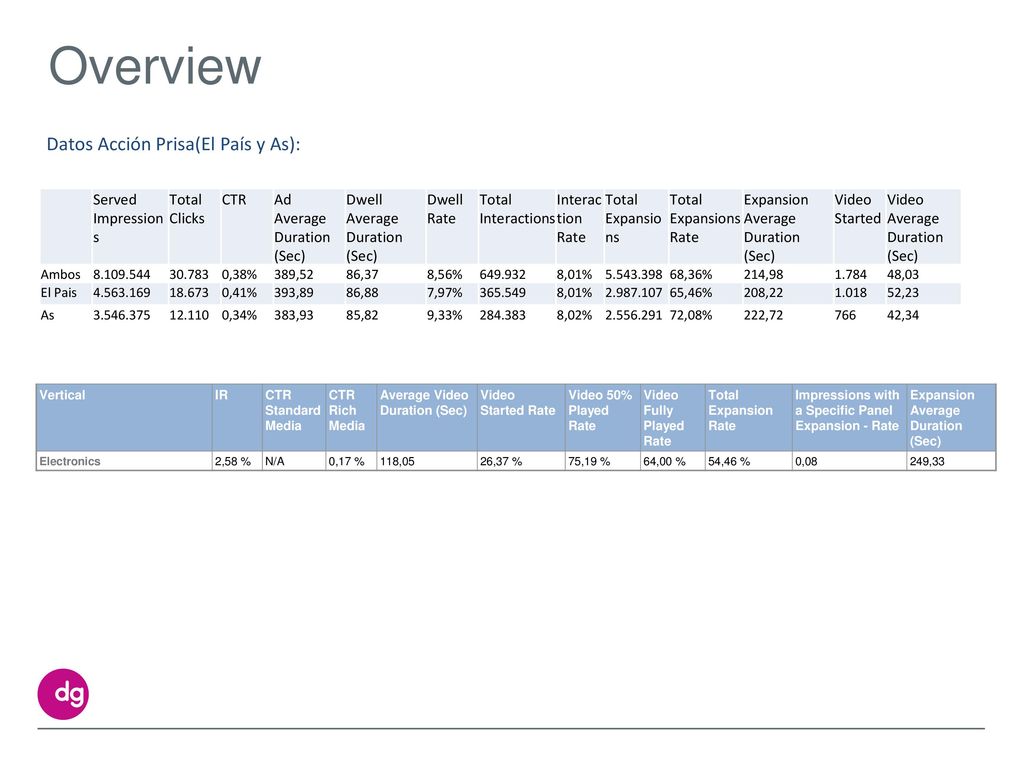Select the CTR value 0,38%
The width and height of the screenshot is (1024, 768).
tap(239, 275)
